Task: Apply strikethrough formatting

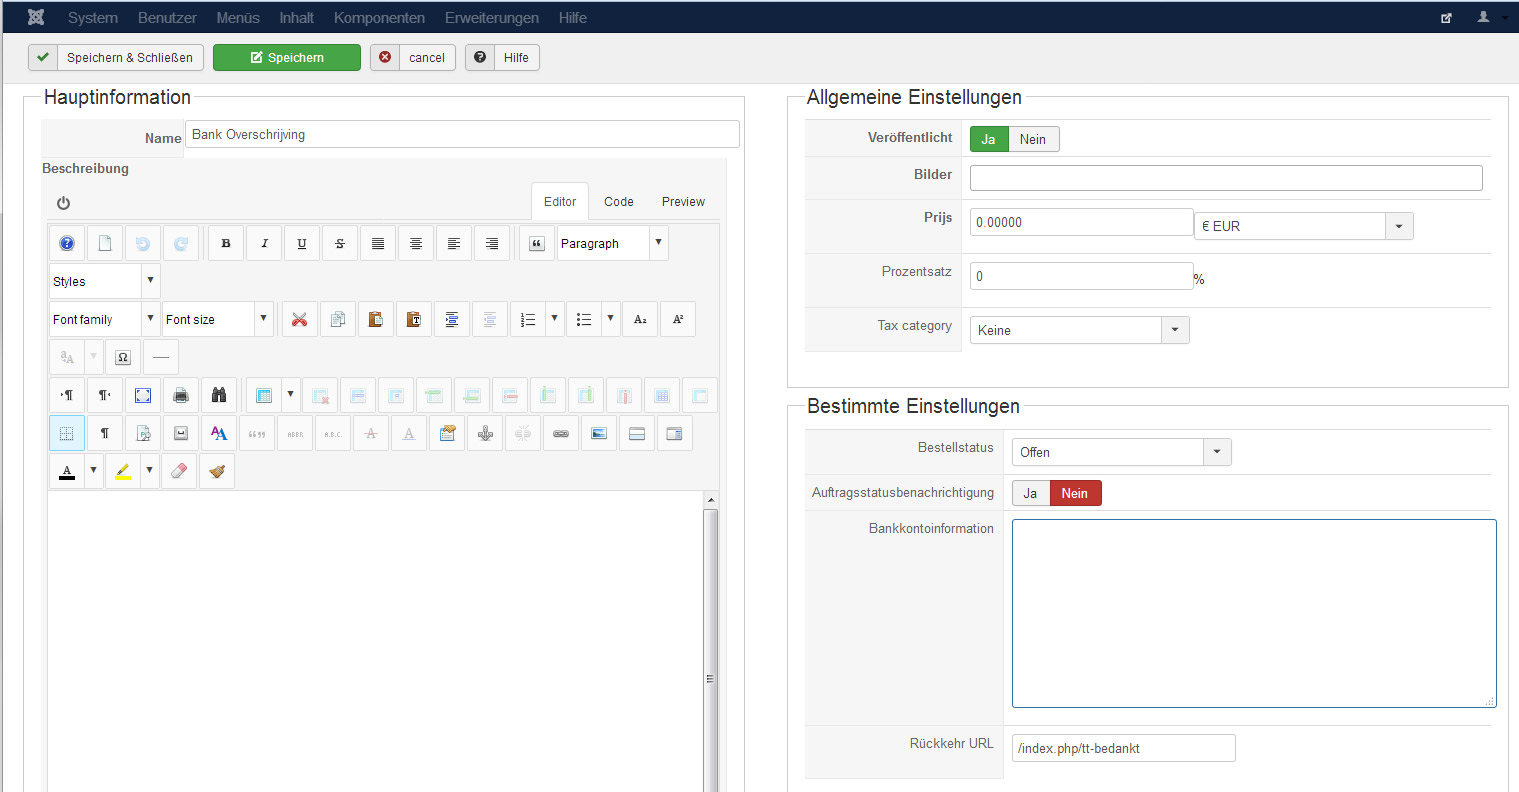Action: pos(340,243)
